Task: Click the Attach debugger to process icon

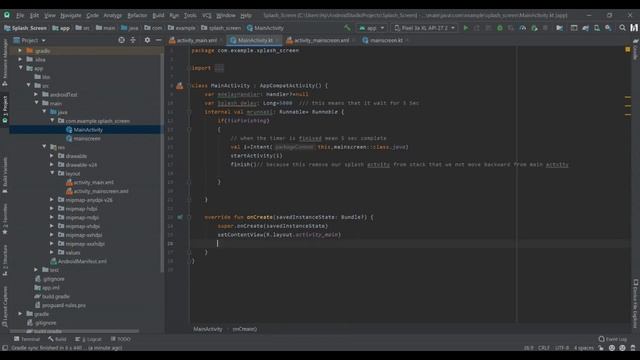Action: (x=534, y=28)
